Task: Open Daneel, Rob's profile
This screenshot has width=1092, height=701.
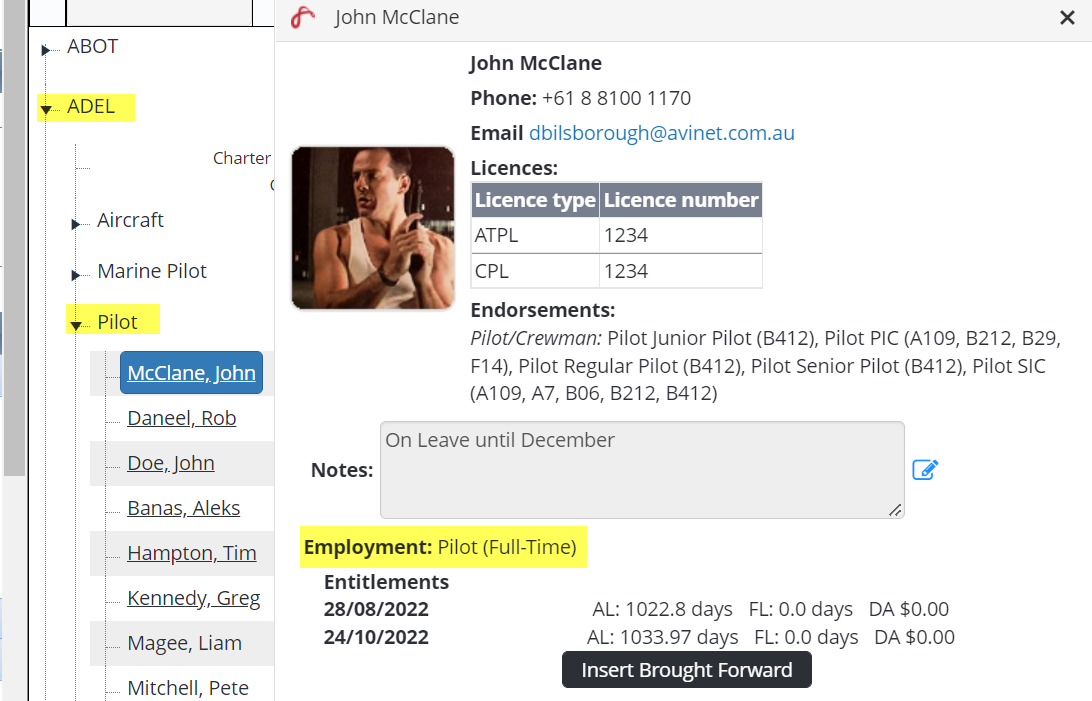Action: tap(182, 418)
